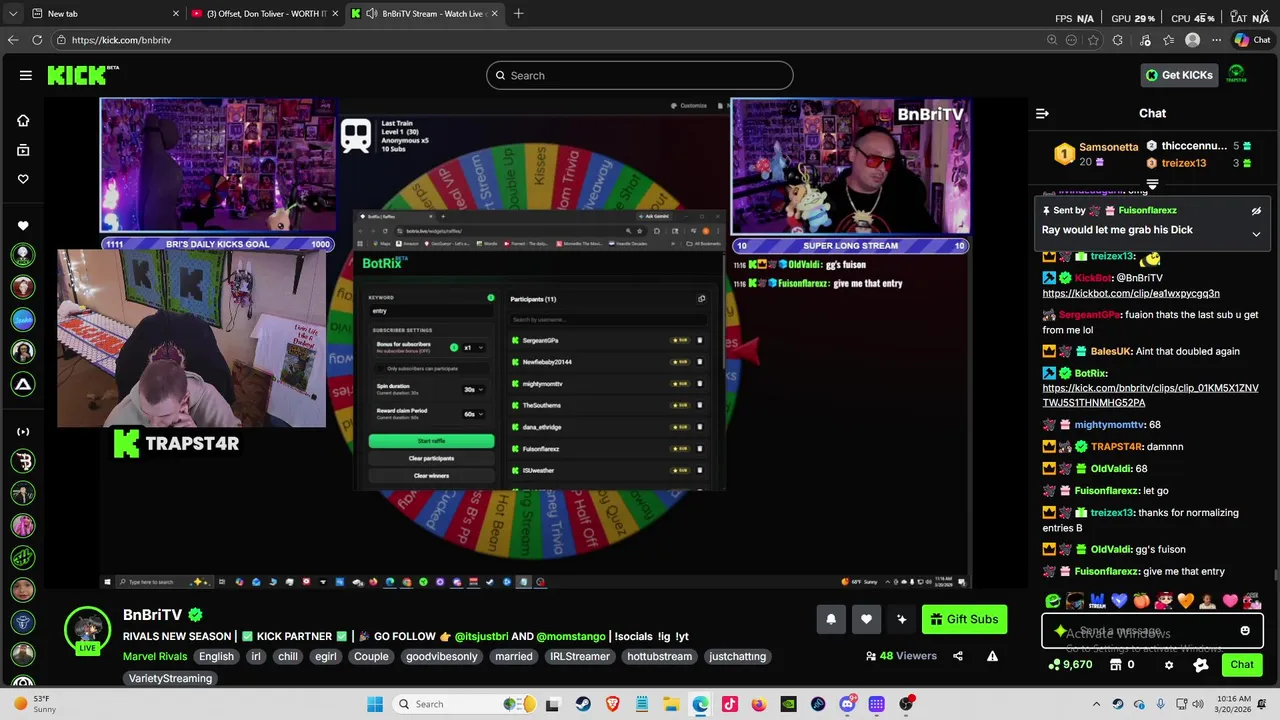Expand the chat leaderboard arrow
Viewport: 1280px width, 720px height.
(1152, 184)
